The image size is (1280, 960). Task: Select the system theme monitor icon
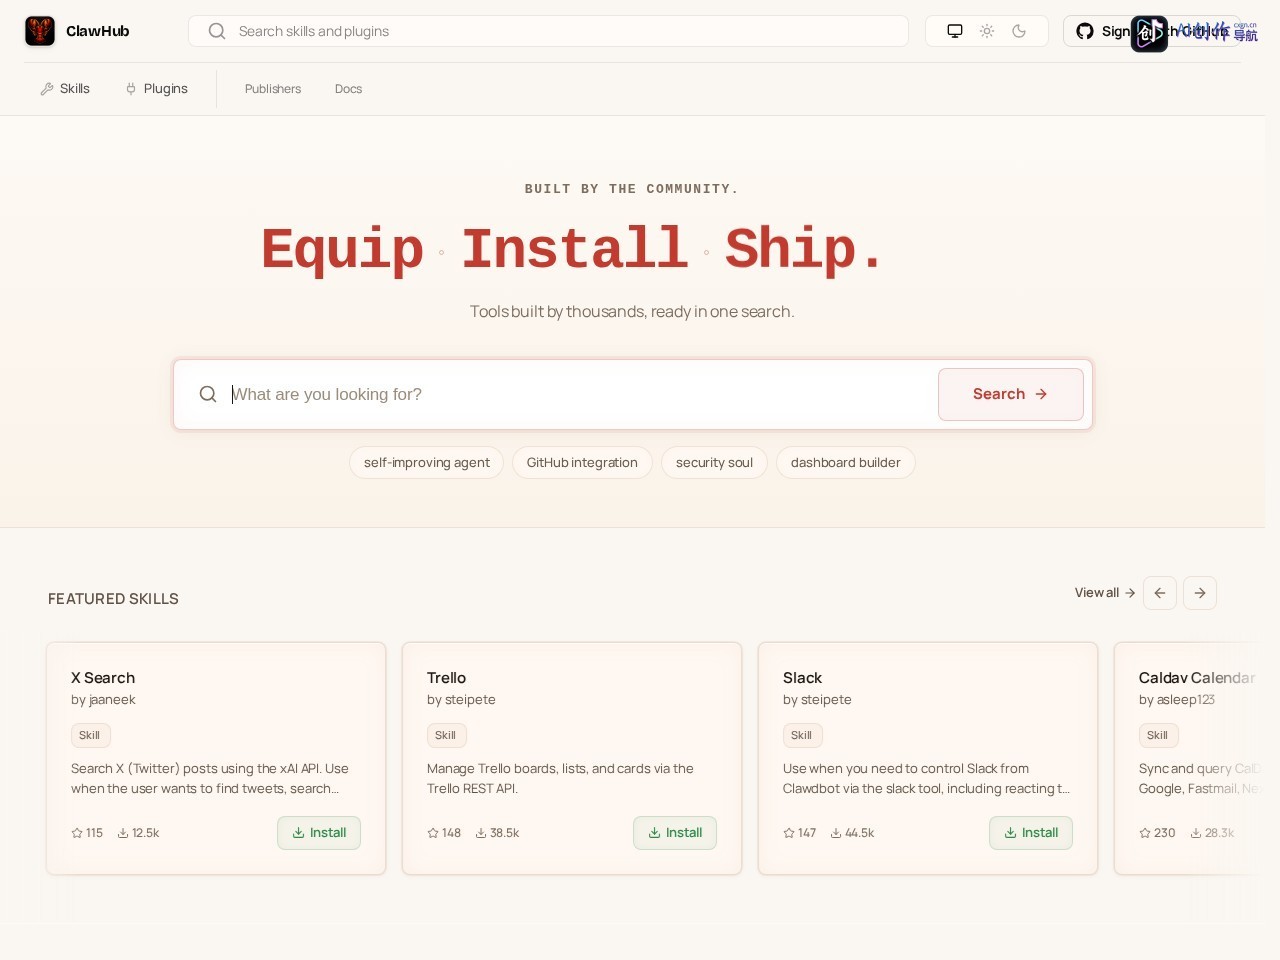955,31
